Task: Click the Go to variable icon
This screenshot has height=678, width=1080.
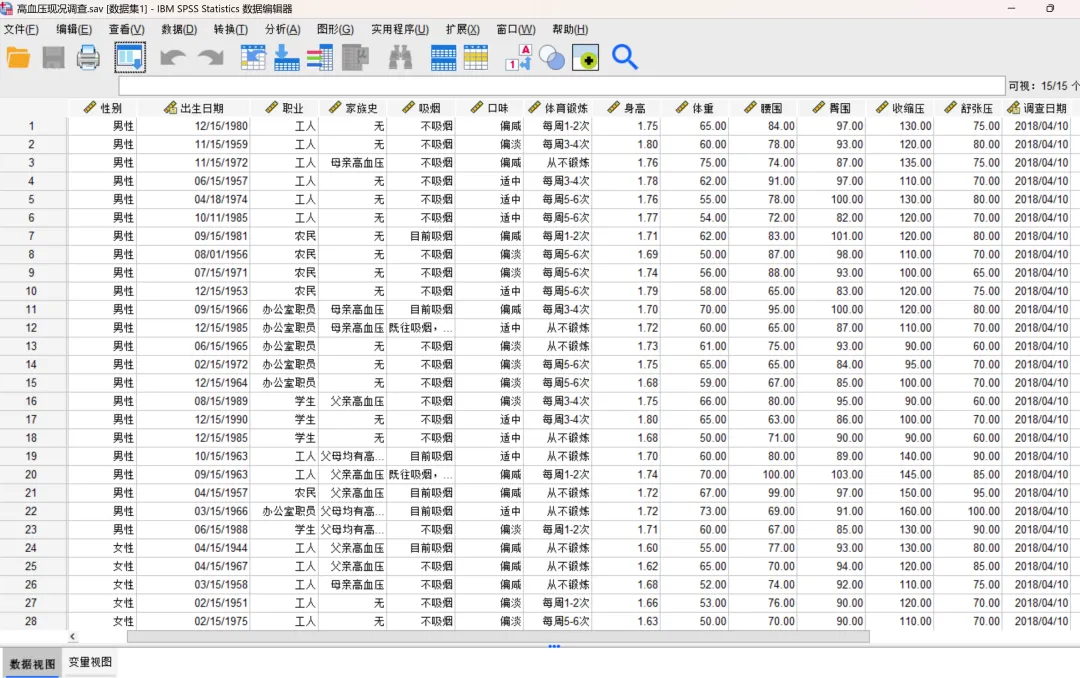Action: tap(287, 58)
